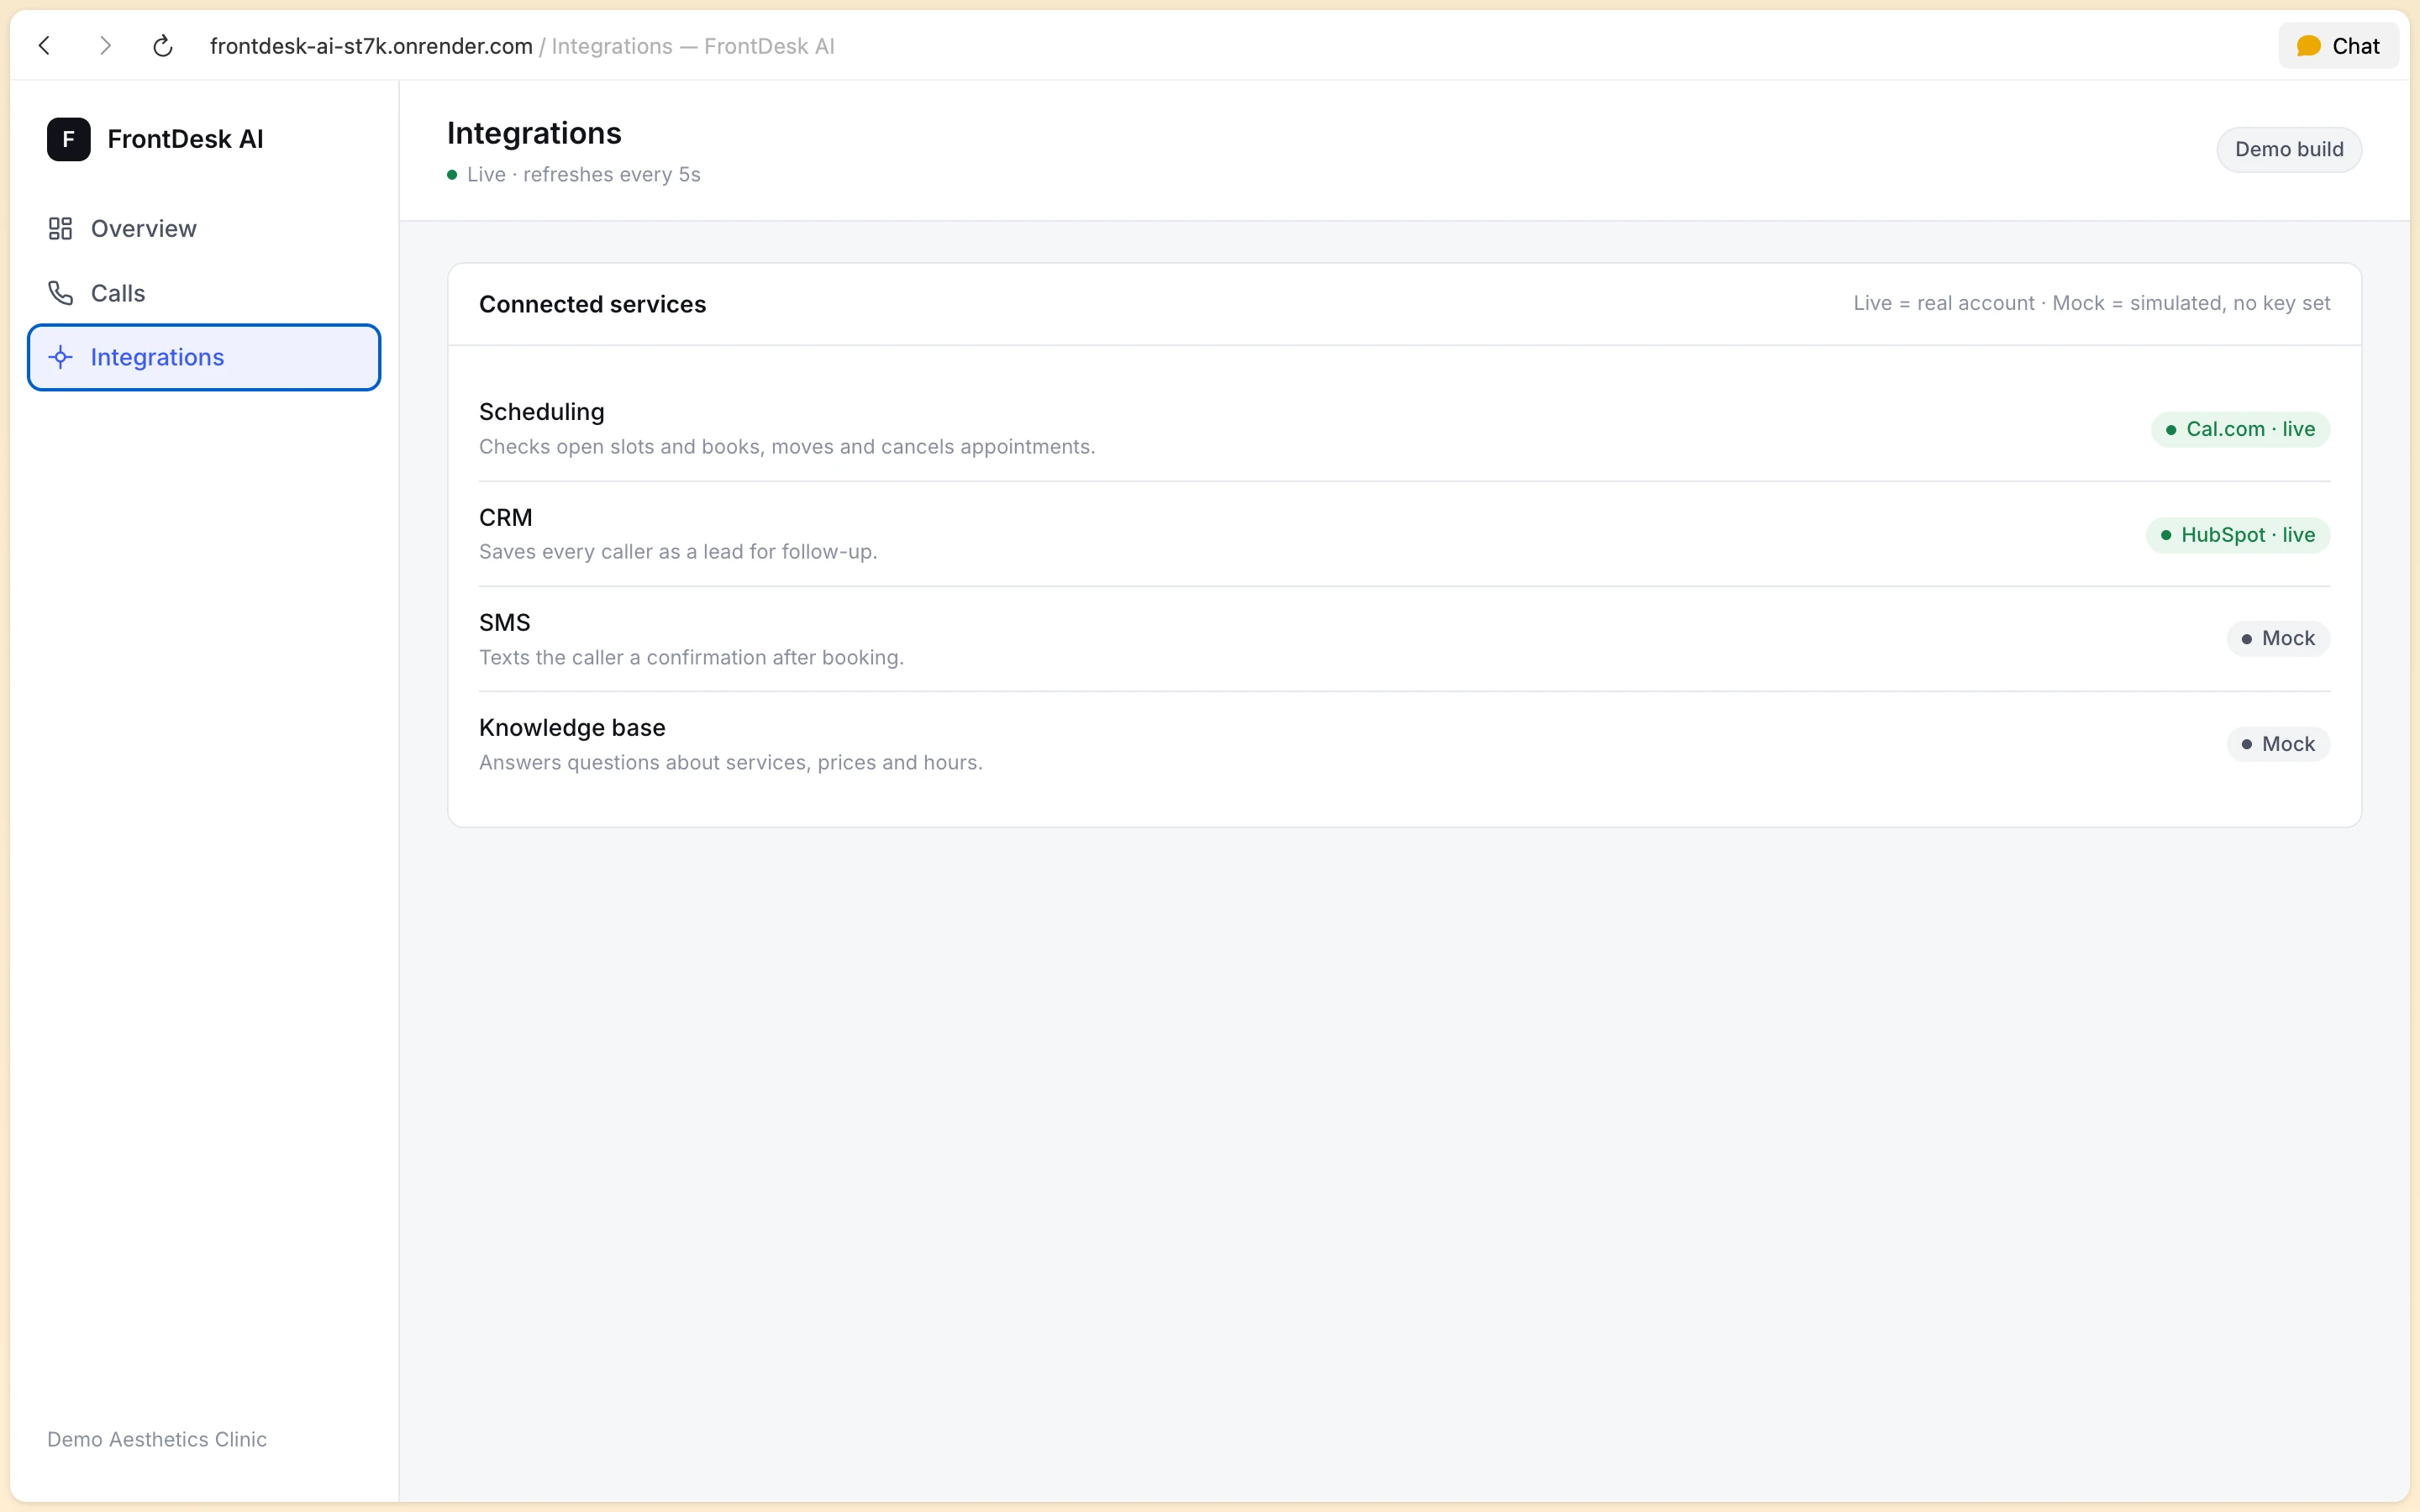The image size is (2420, 1512).
Task: Click the FrontDesk AI logo square
Action: coord(69,139)
